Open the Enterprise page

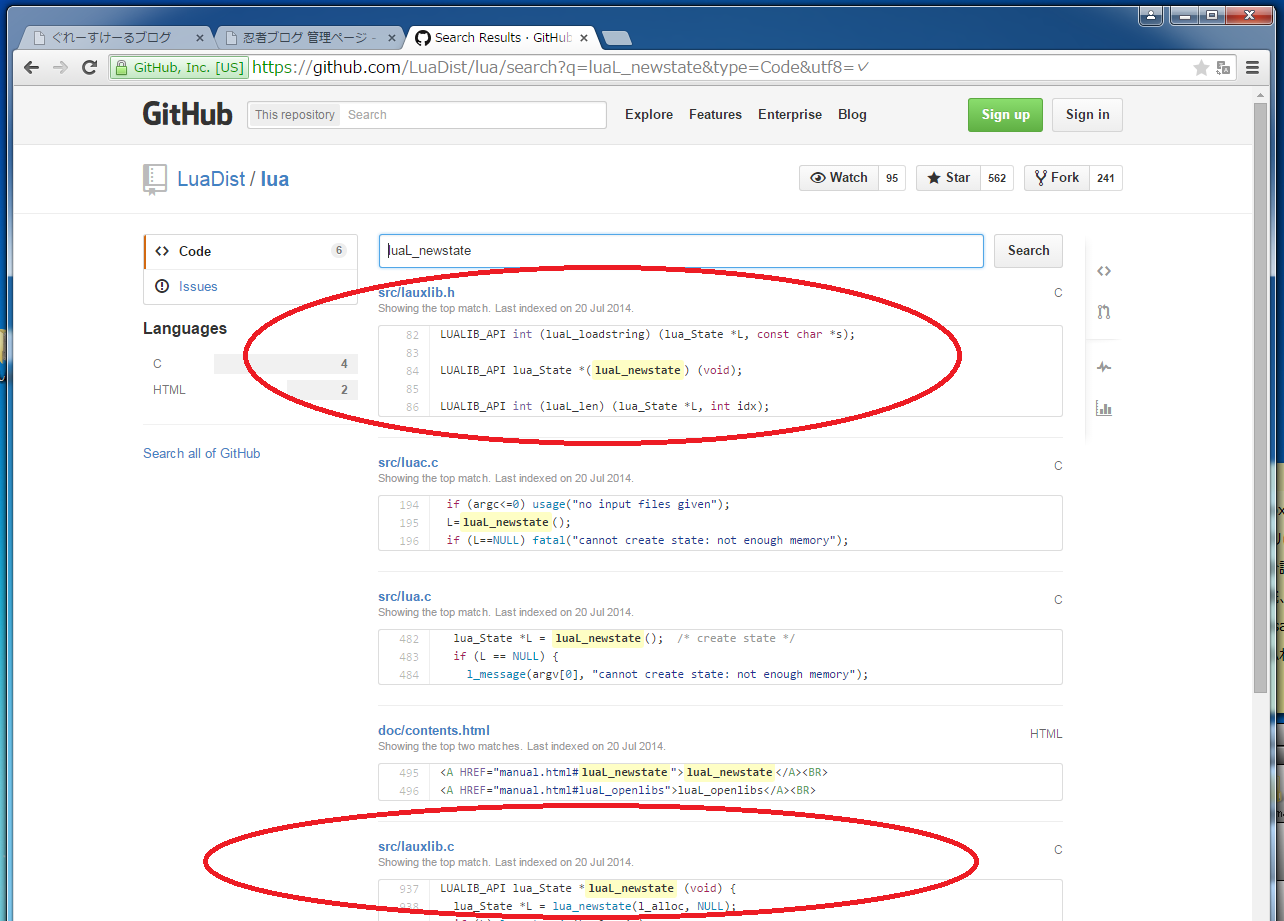[x=790, y=114]
